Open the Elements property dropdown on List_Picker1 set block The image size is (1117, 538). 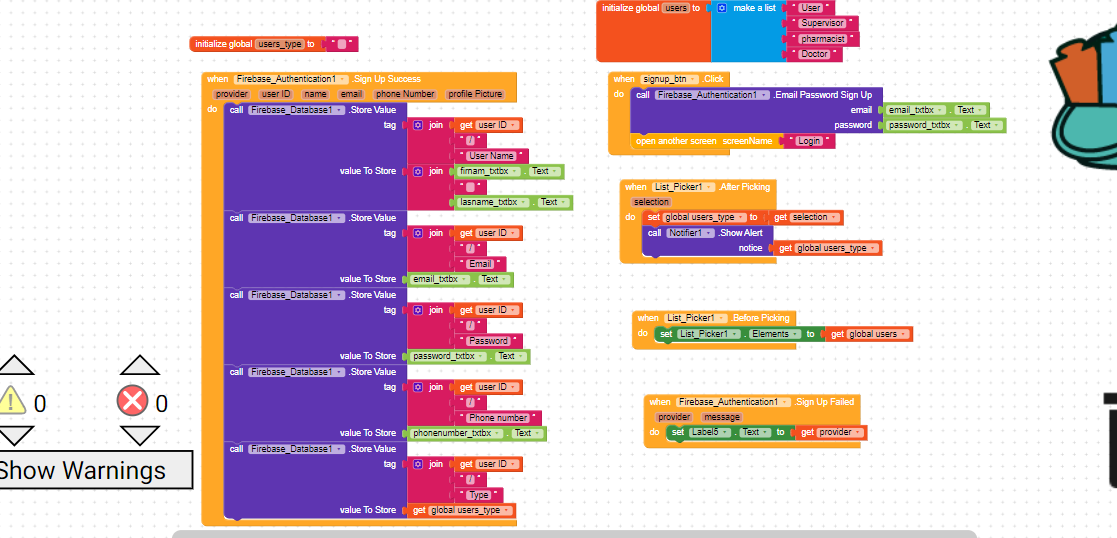click(796, 334)
